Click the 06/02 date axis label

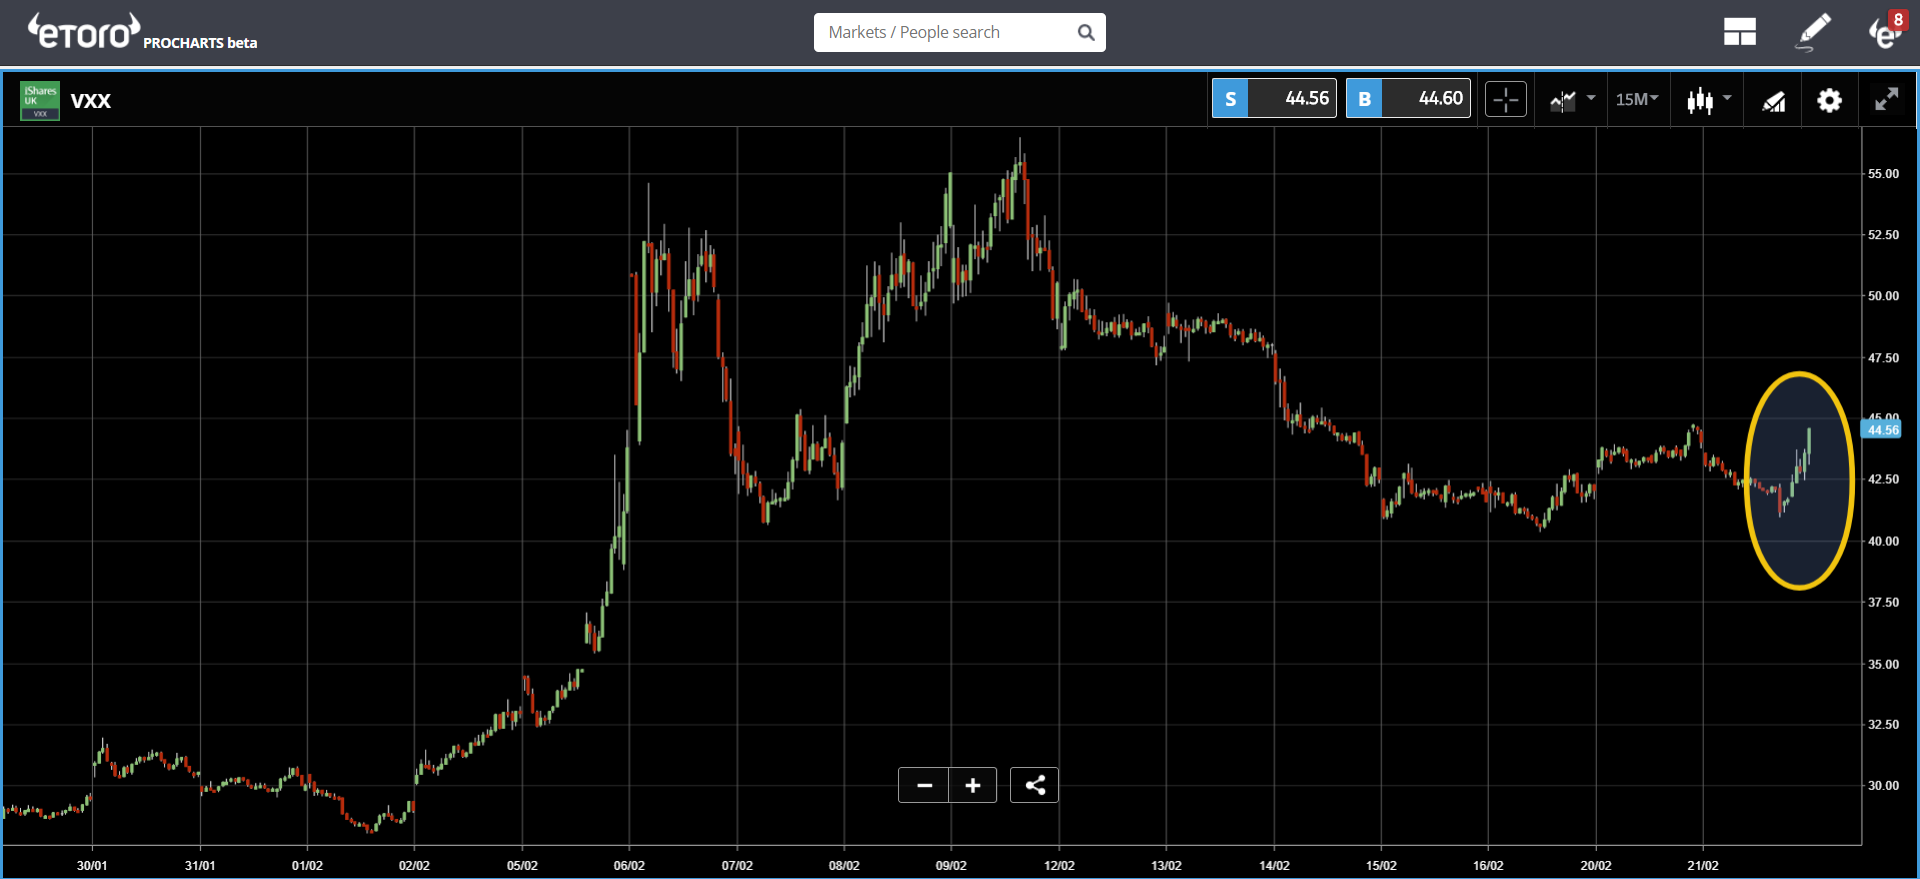click(629, 865)
